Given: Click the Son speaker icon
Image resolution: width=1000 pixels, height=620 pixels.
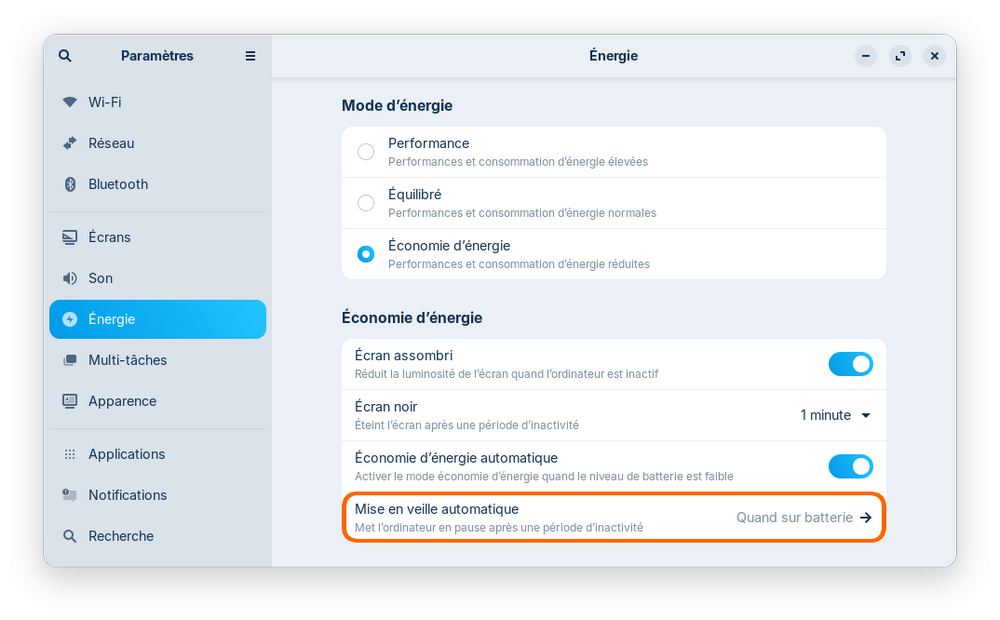Looking at the screenshot, I should coord(70,278).
